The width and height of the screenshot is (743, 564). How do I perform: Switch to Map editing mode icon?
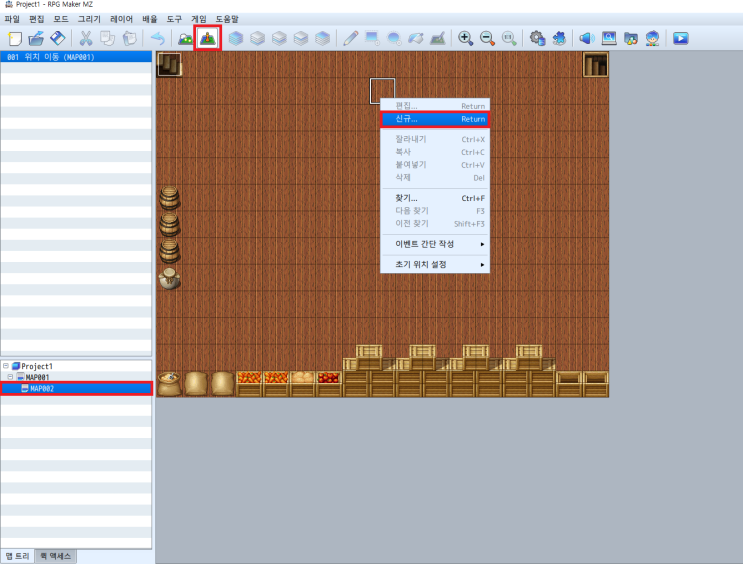pos(185,38)
